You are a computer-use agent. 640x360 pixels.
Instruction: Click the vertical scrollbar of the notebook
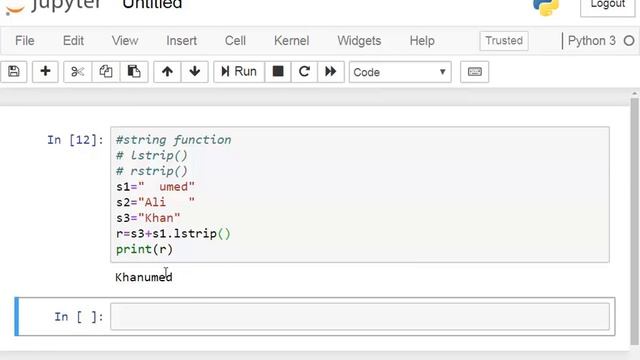[634, 220]
